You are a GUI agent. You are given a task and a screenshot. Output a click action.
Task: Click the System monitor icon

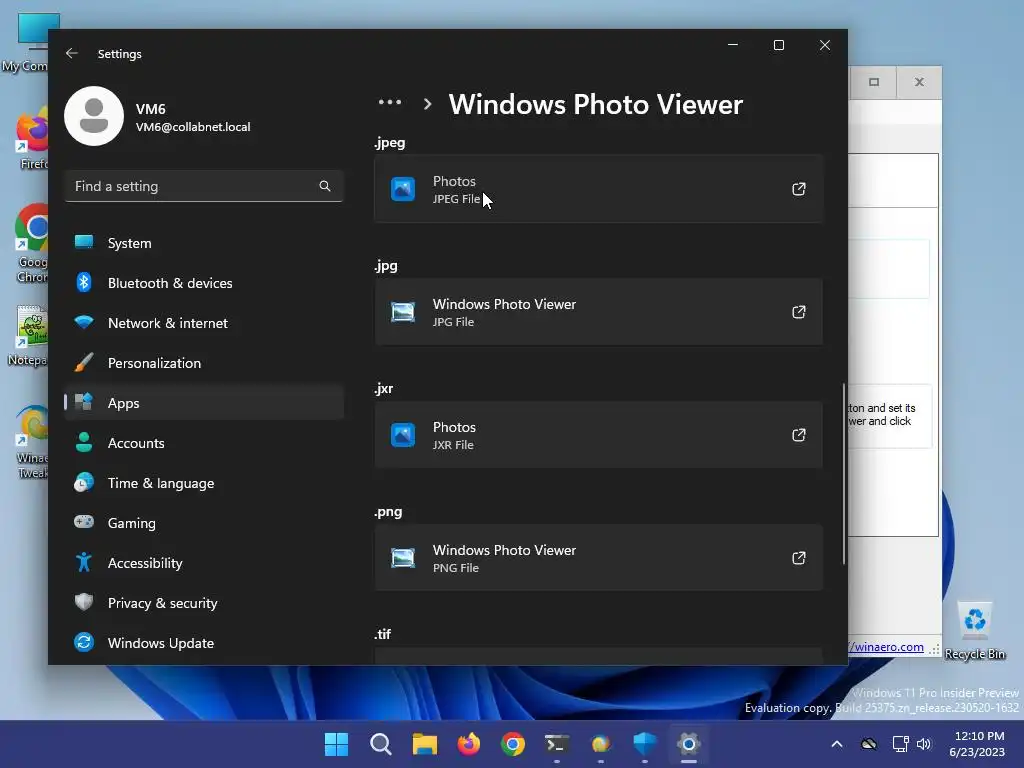[x=84, y=242]
